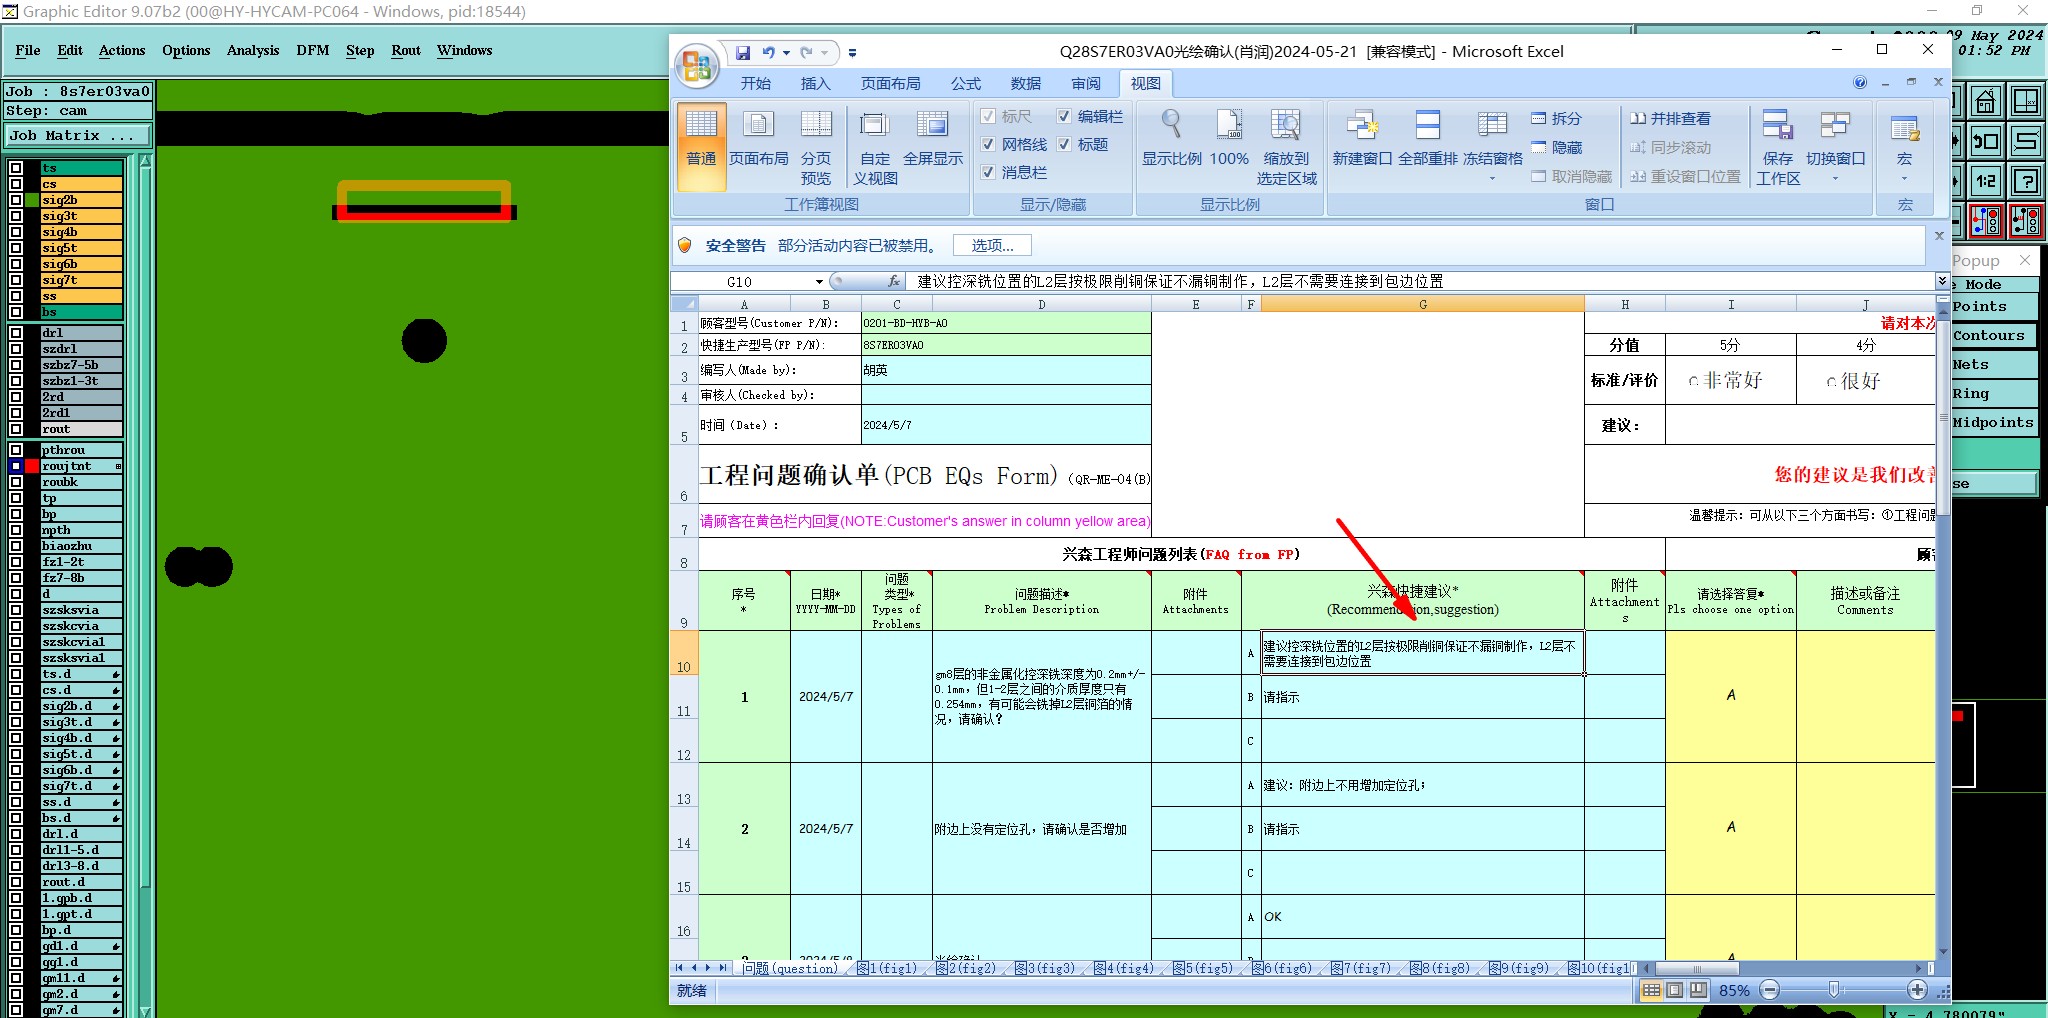Open the undo history dropdown arrow
Viewport: 2048px width, 1018px height.
pos(786,52)
